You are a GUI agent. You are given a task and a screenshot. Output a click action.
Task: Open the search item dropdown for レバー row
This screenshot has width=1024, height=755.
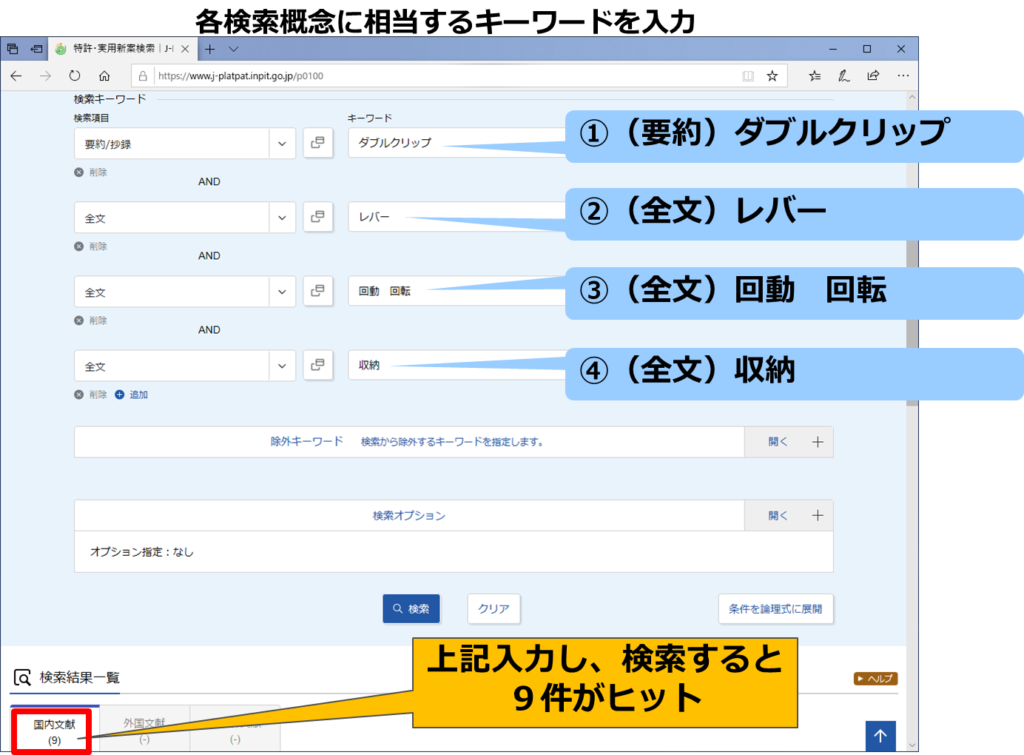point(281,217)
